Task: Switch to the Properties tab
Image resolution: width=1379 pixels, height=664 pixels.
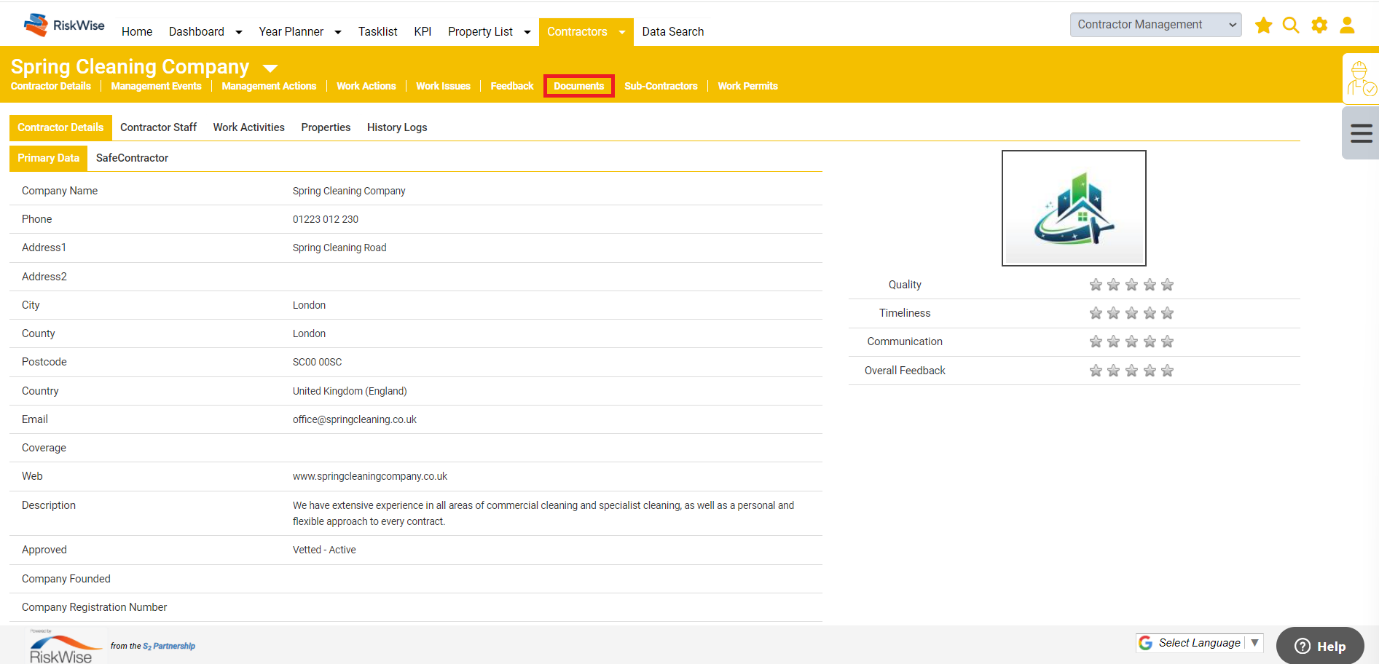Action: (x=326, y=128)
